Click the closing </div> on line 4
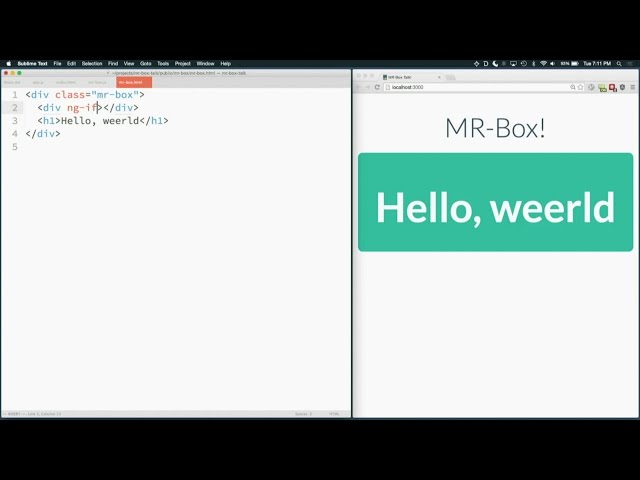The width and height of the screenshot is (640, 480). tap(43, 134)
